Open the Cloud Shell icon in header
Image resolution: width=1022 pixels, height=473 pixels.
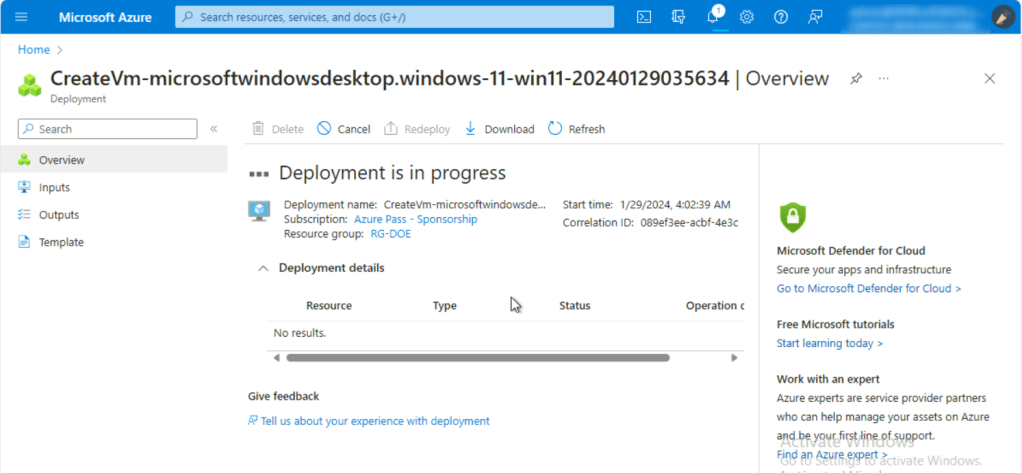(x=645, y=17)
